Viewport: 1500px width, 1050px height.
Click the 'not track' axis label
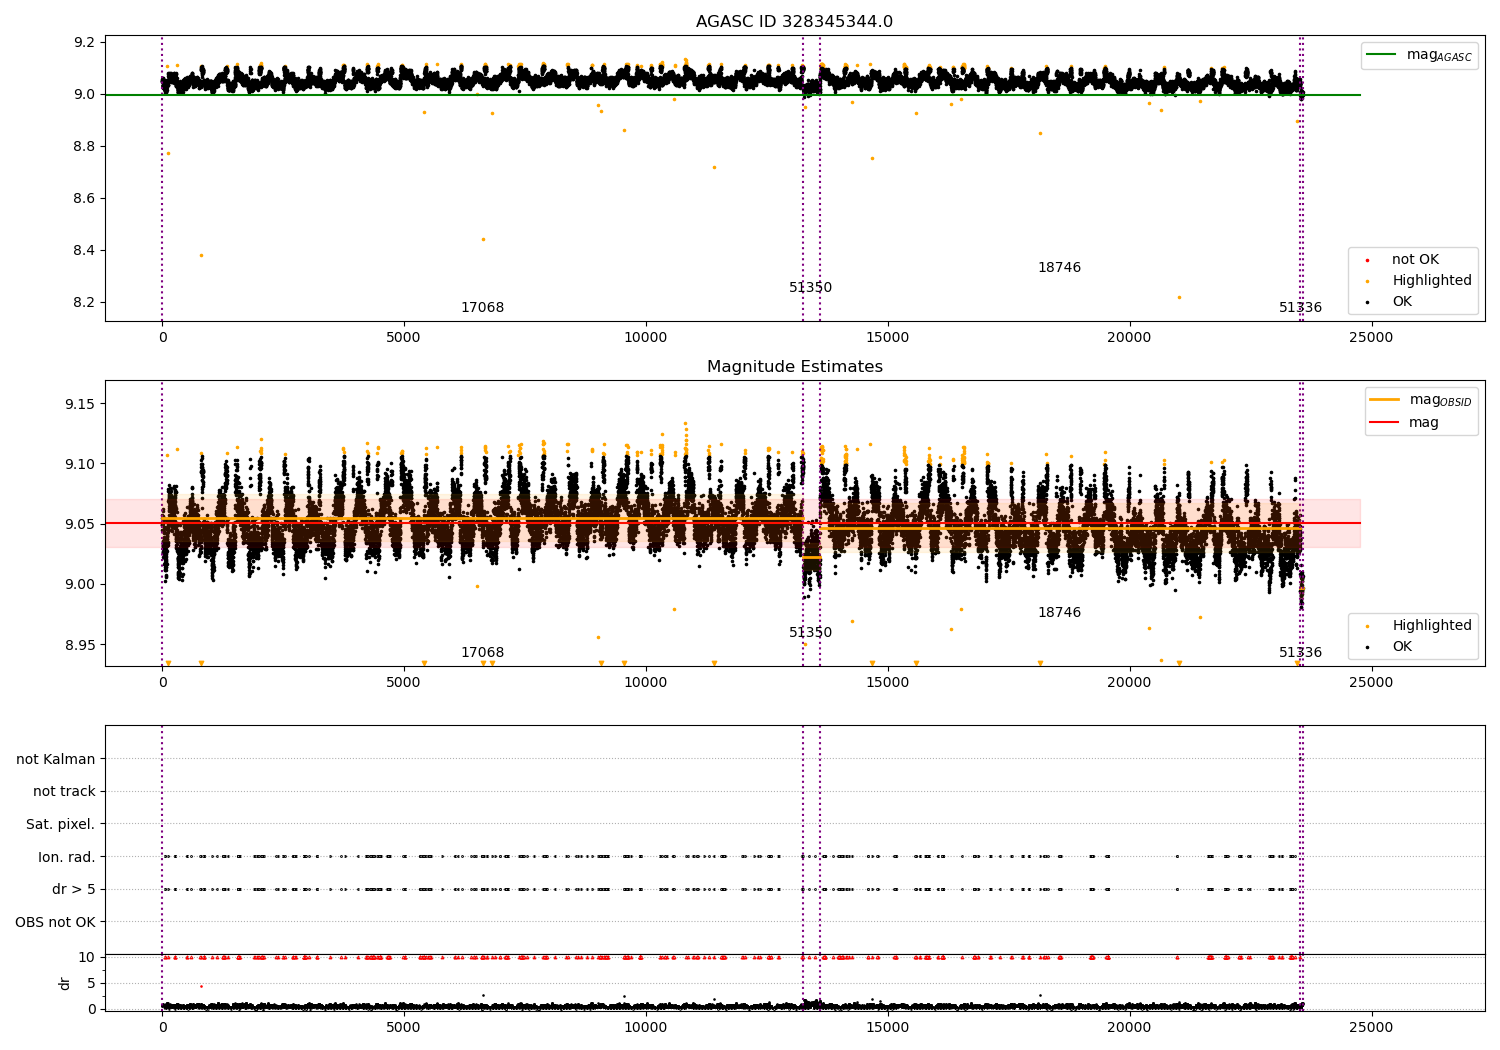point(64,792)
